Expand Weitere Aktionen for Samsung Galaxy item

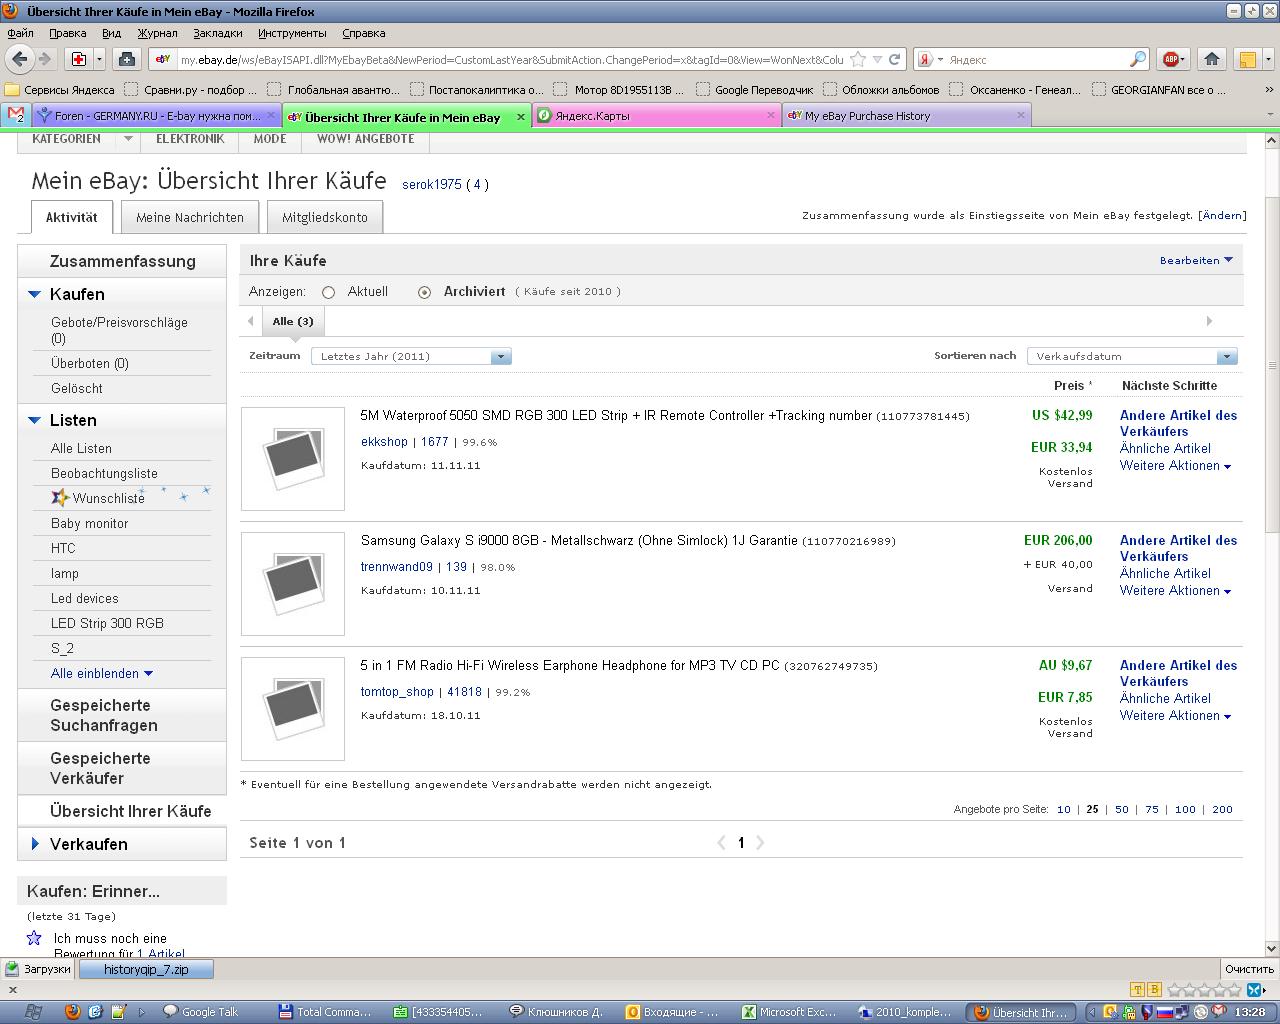1175,591
